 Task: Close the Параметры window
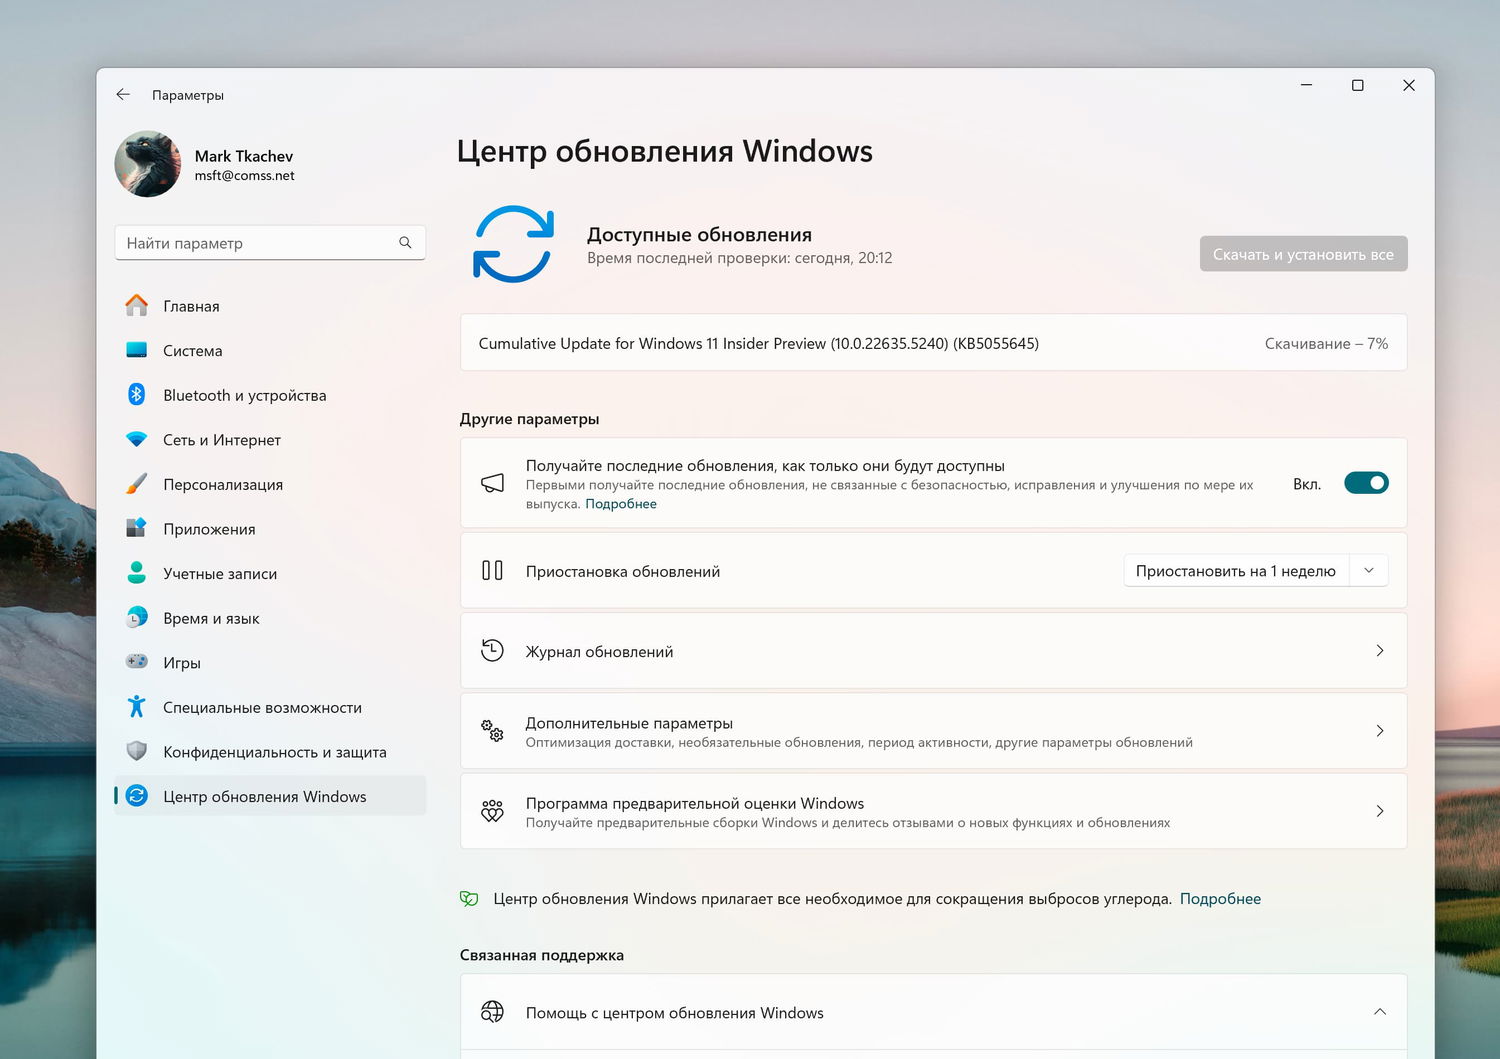point(1409,86)
